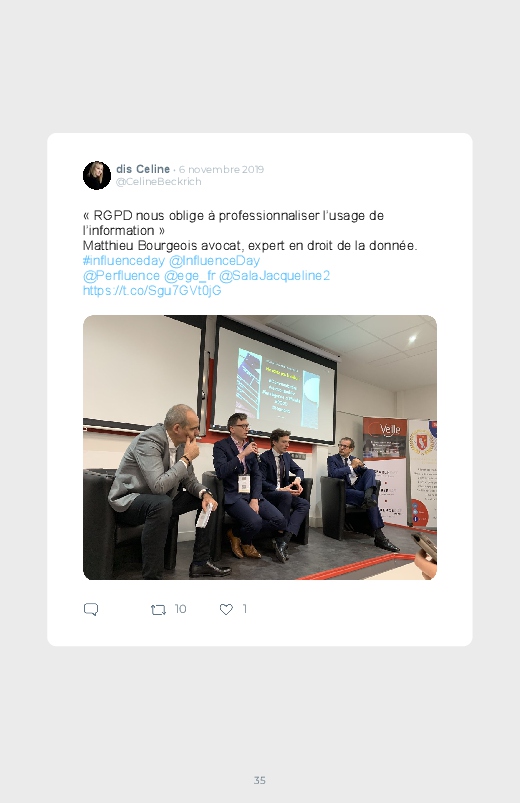Follow the https://t.co/Sgu7GVt0jG link

(152, 290)
